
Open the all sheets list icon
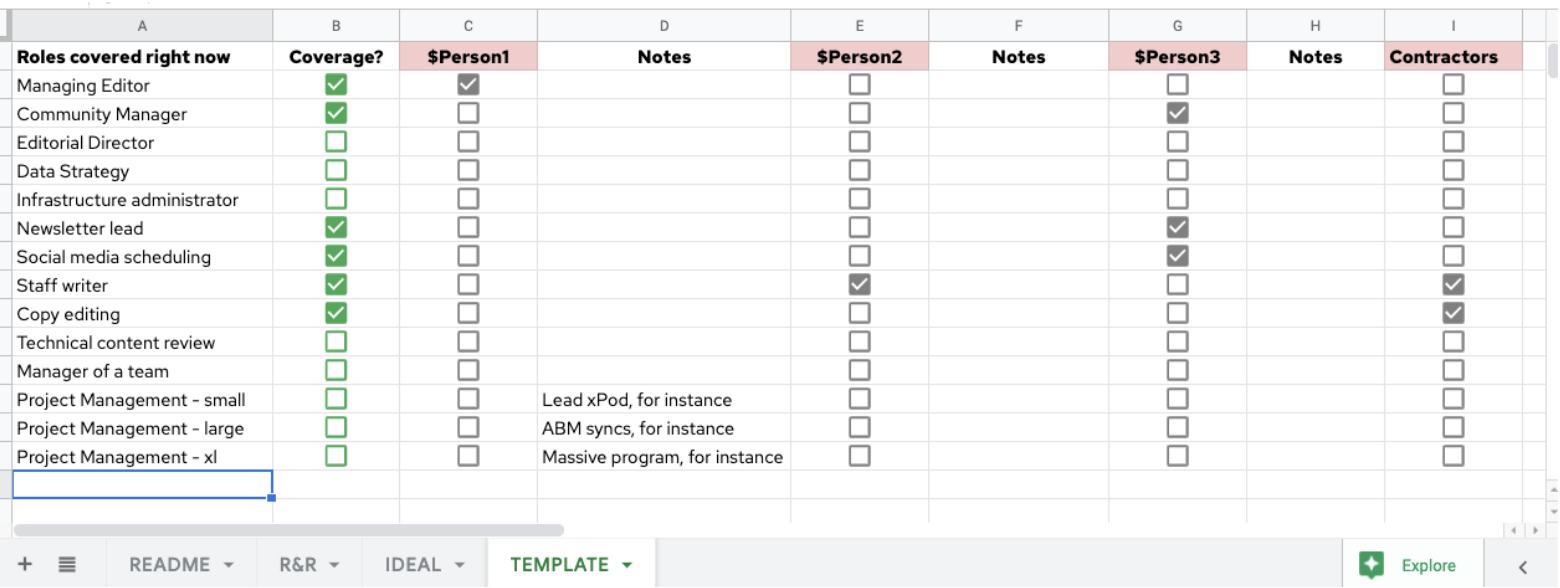[67, 564]
